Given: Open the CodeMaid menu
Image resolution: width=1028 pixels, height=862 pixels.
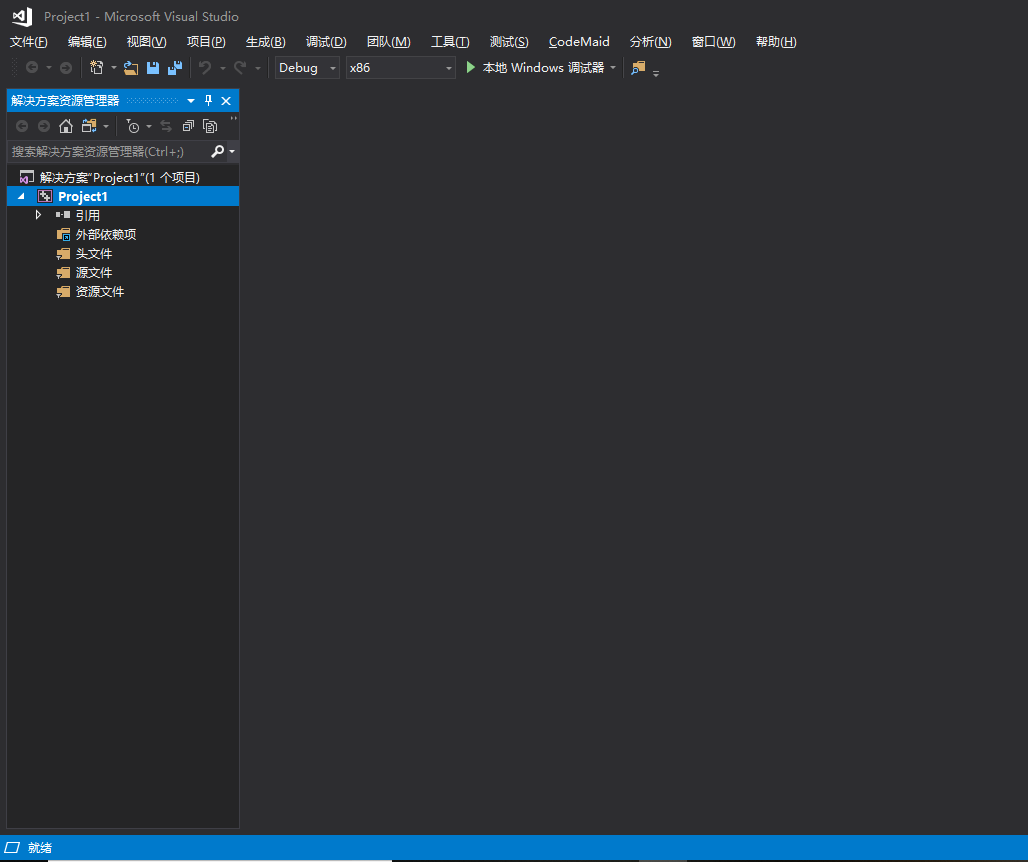Looking at the screenshot, I should (x=579, y=42).
